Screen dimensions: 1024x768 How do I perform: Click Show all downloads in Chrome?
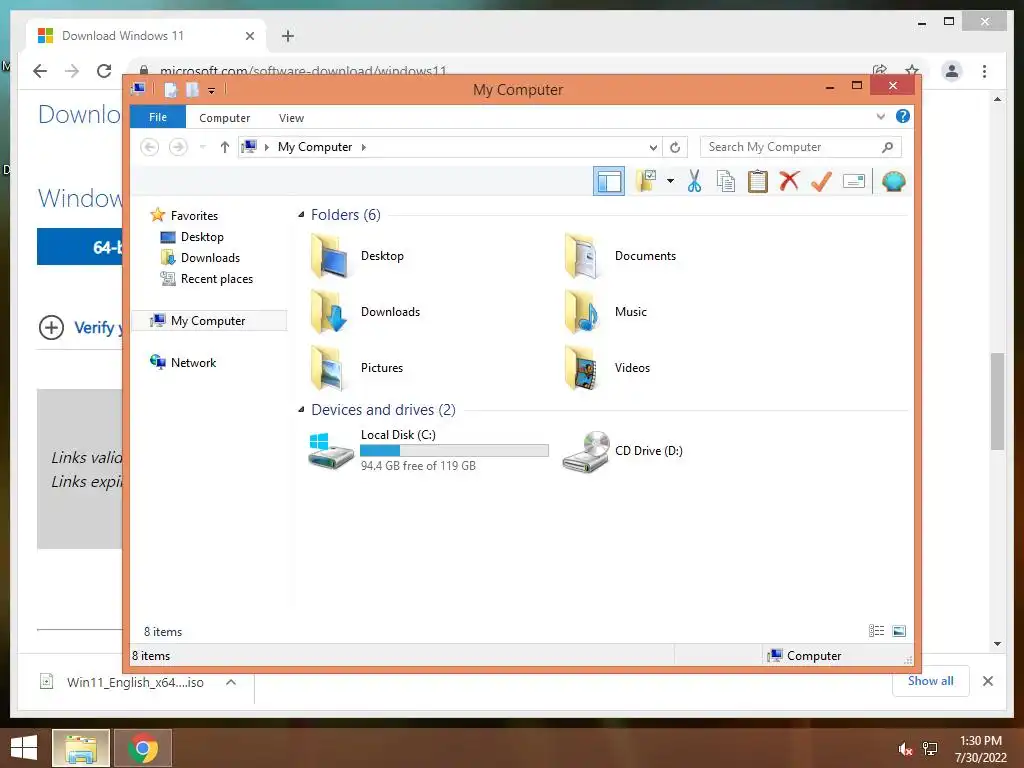(x=931, y=681)
